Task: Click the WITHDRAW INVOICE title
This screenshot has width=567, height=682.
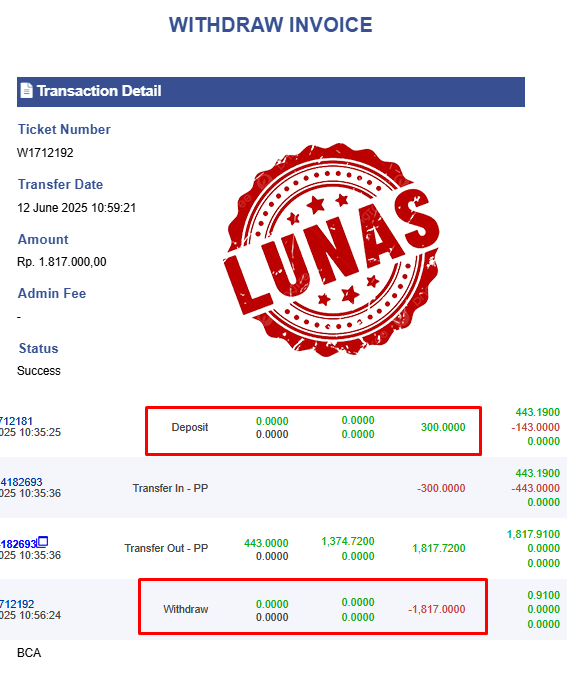Action: 270,25
